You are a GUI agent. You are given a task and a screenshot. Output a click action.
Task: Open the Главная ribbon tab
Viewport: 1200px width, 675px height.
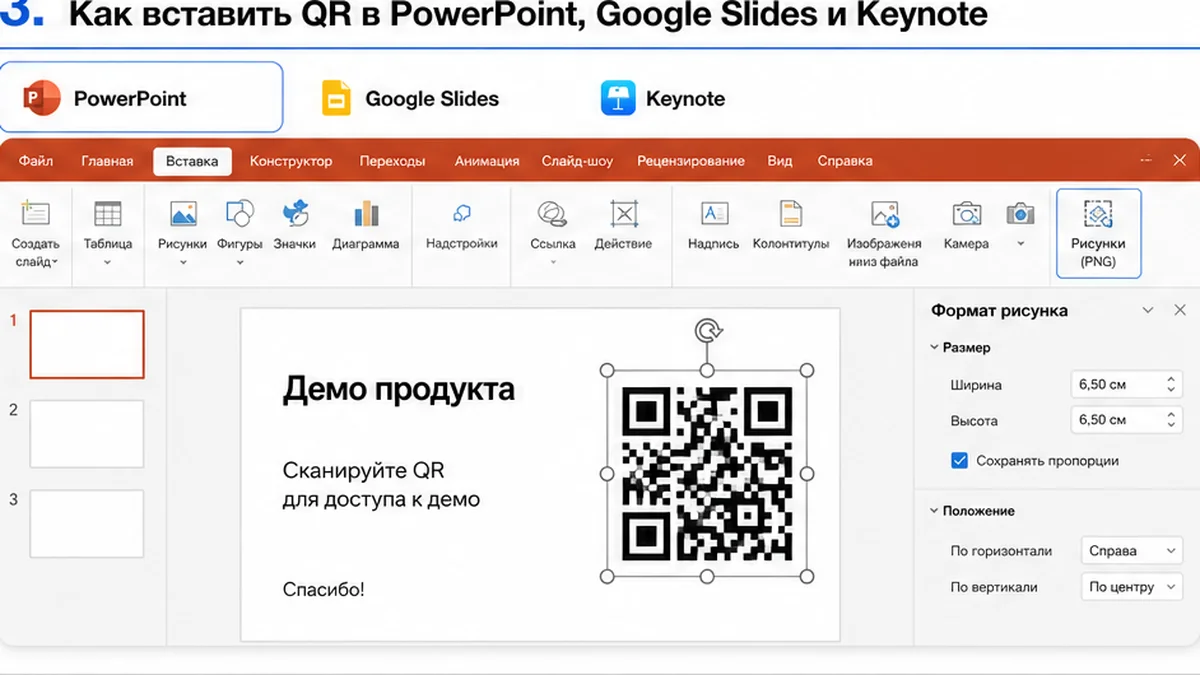point(107,161)
